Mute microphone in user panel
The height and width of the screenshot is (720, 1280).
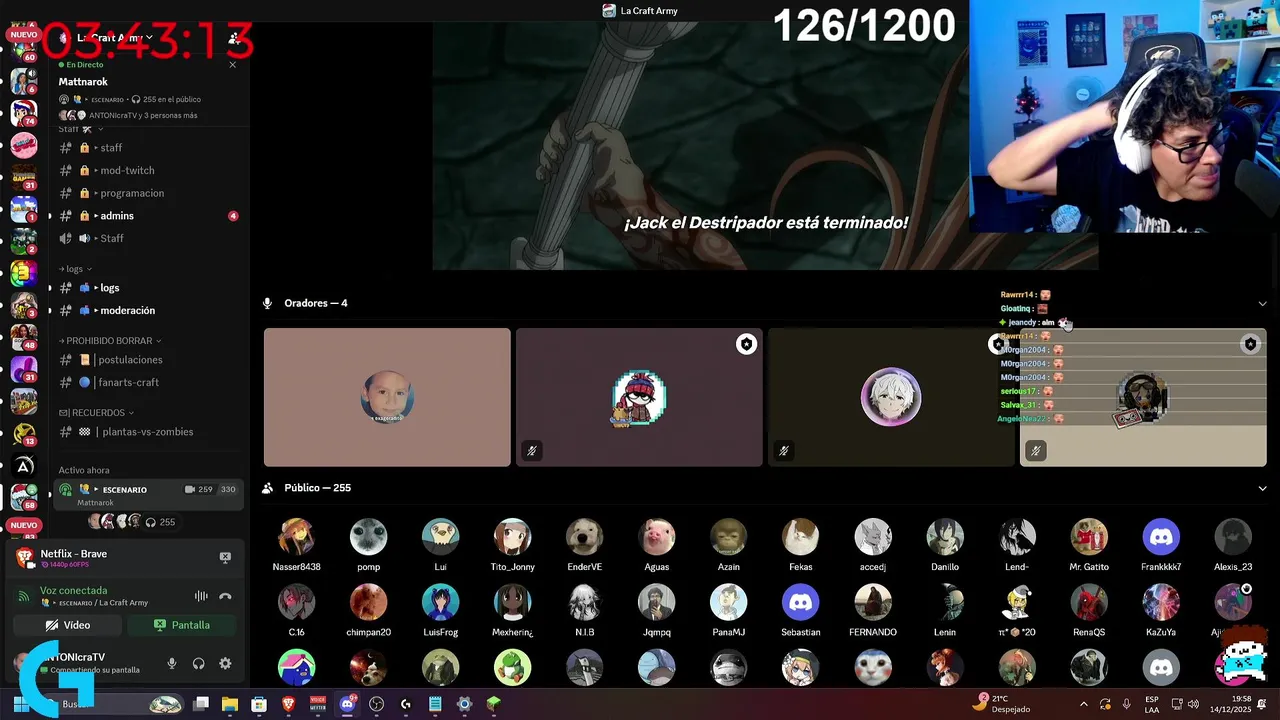pos(172,663)
